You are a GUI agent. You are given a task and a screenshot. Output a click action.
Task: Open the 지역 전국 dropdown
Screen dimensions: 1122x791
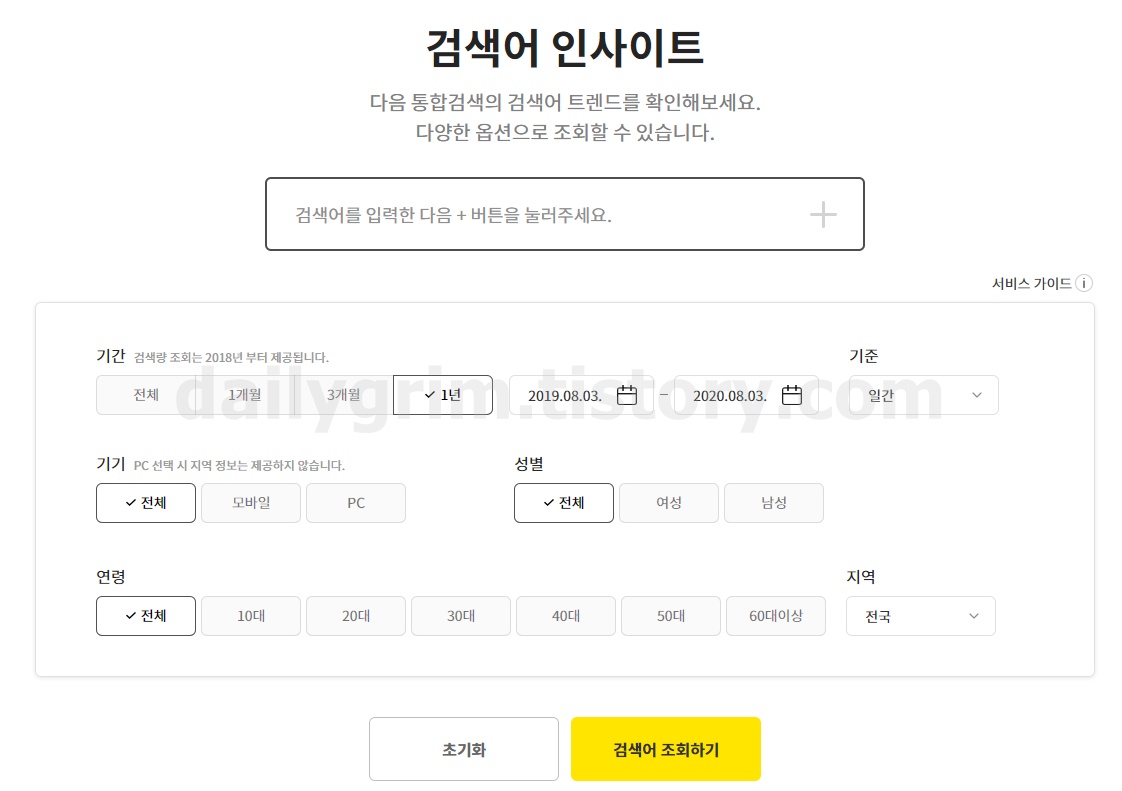click(920, 616)
